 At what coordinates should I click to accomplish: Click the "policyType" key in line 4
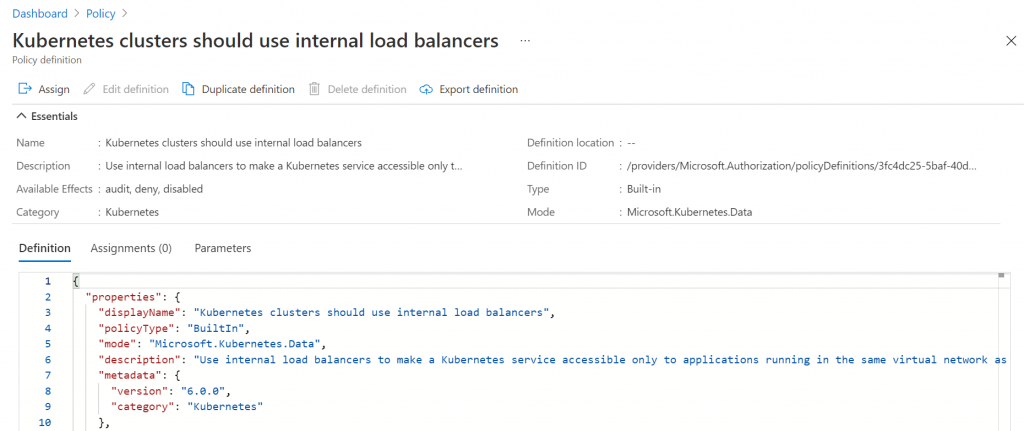136,328
